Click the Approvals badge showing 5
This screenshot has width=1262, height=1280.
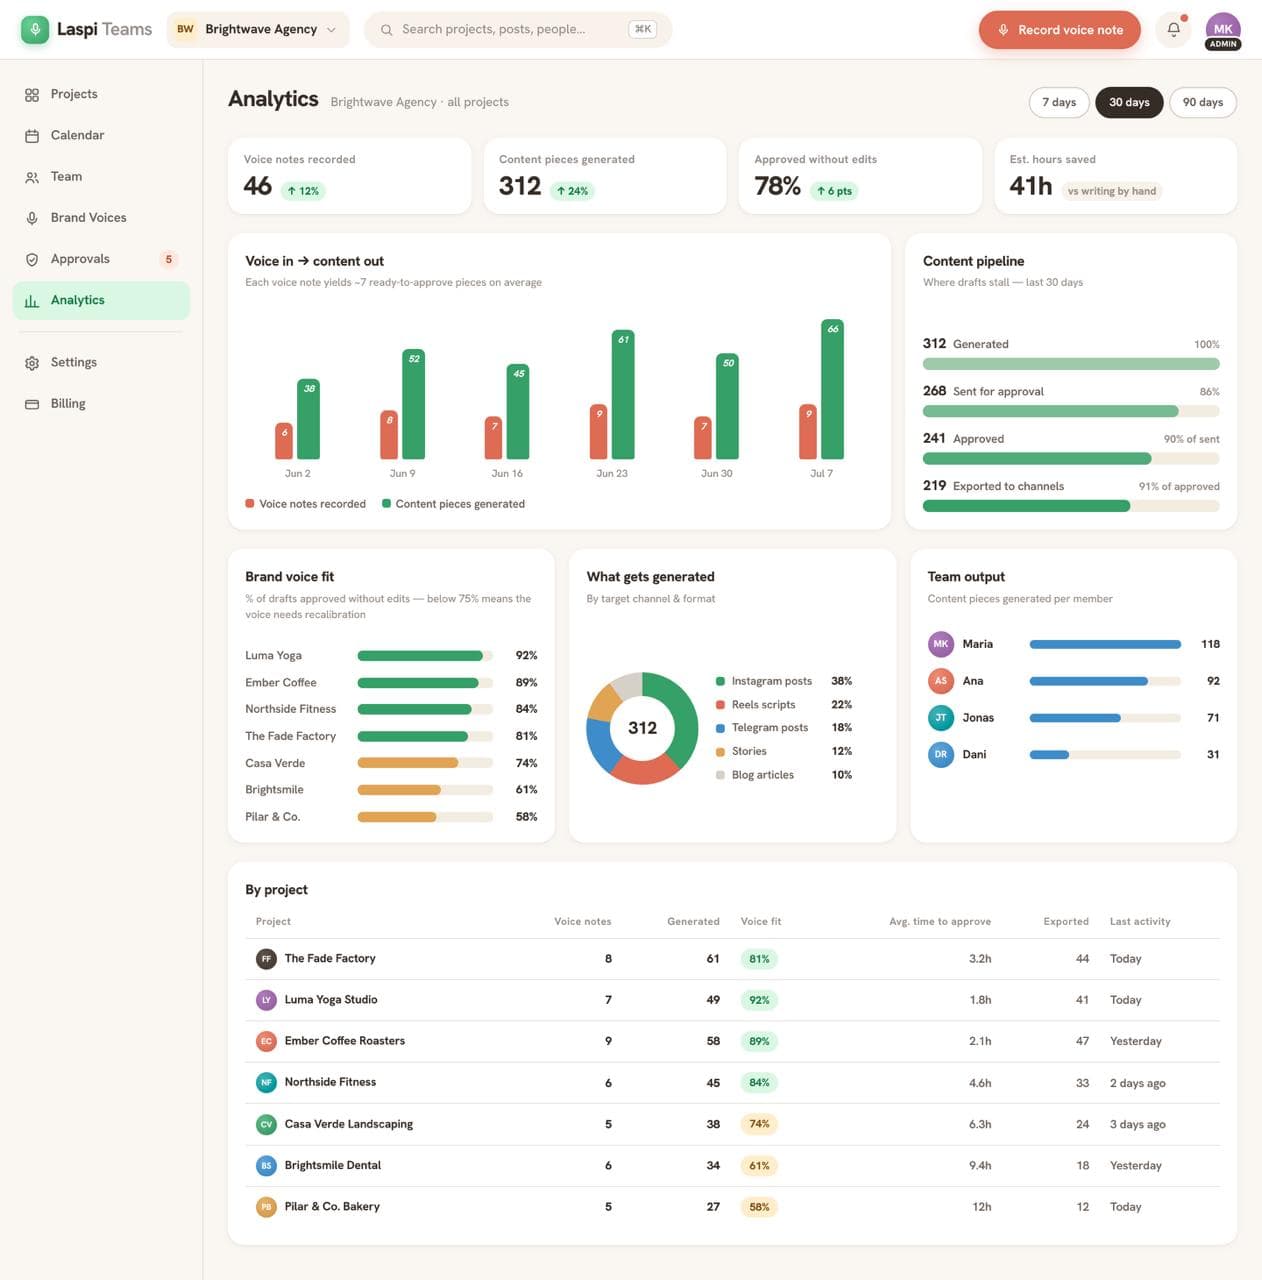pos(169,259)
